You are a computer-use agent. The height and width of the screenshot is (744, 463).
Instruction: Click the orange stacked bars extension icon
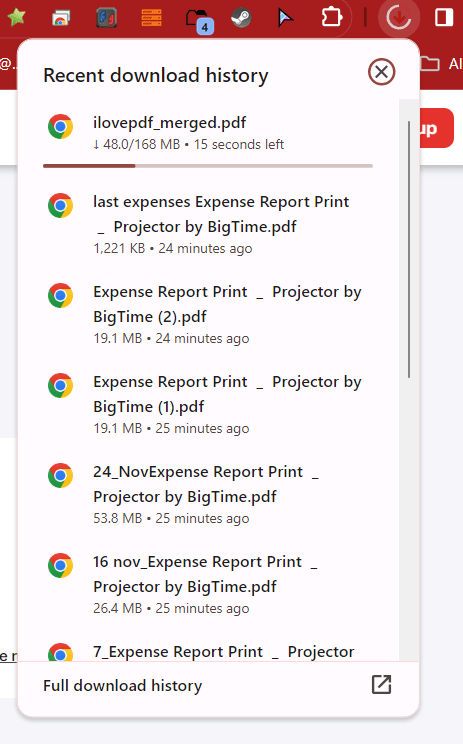[x=151, y=18]
